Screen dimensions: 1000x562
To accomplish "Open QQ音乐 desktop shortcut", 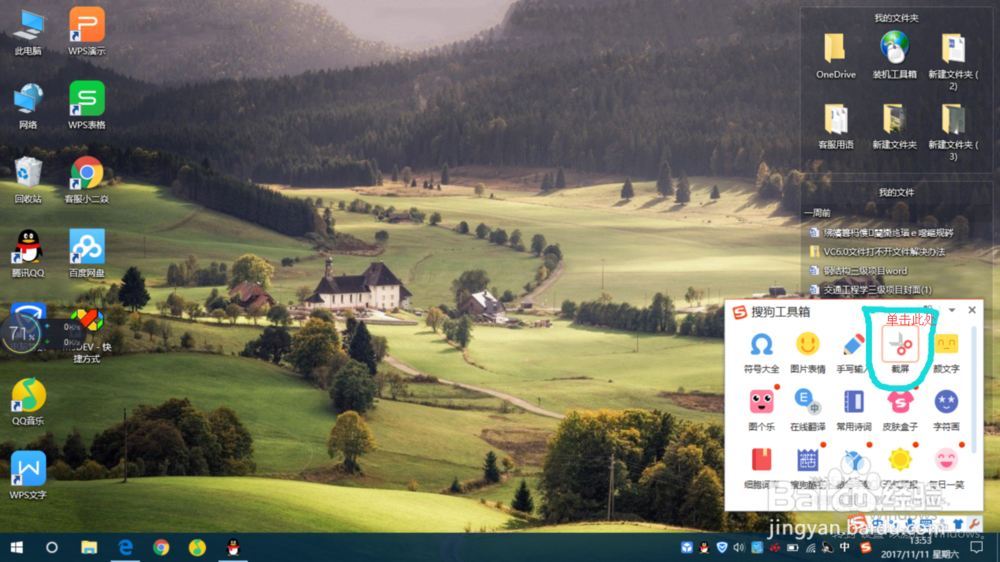I will pos(28,402).
